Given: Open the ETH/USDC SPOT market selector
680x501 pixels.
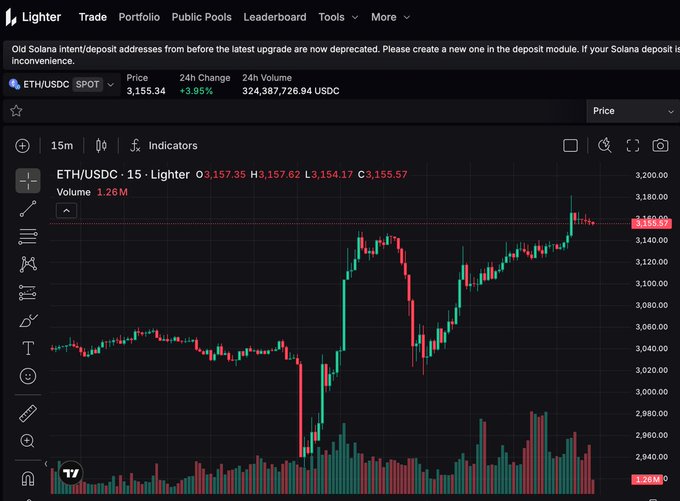Looking at the screenshot, I should tap(62, 84).
